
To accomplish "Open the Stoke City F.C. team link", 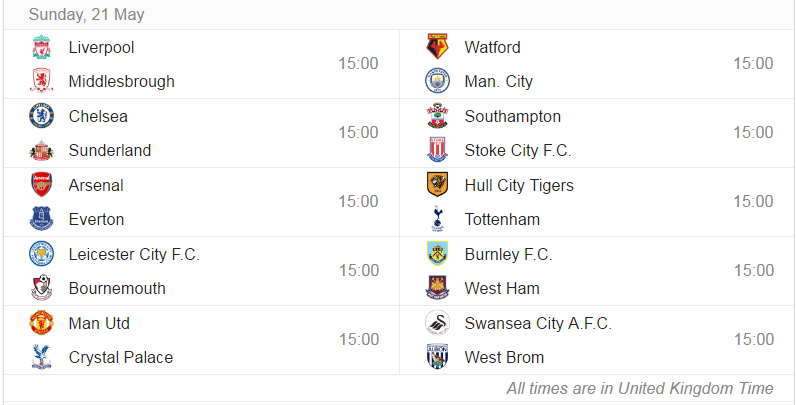I will (x=518, y=150).
